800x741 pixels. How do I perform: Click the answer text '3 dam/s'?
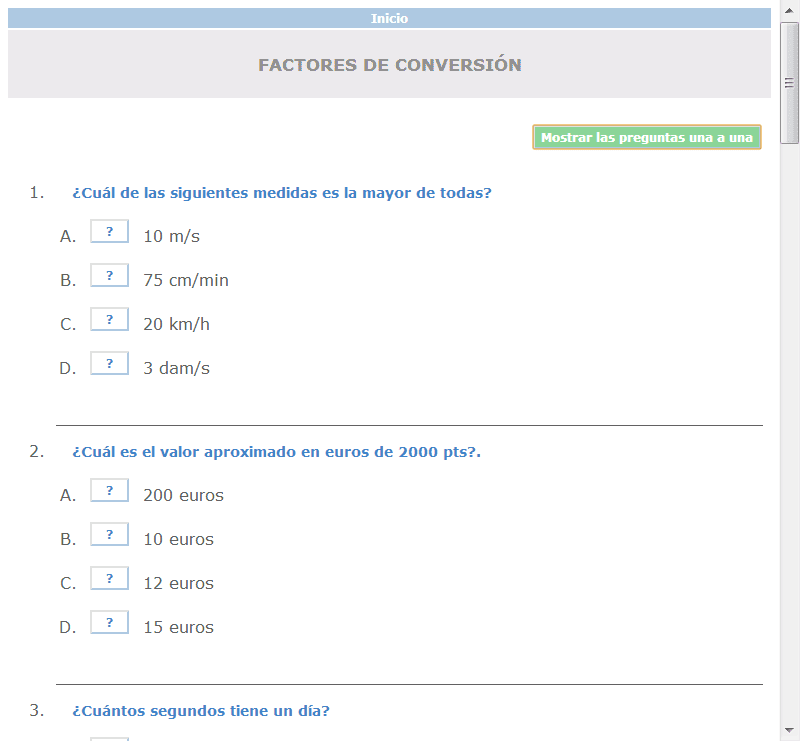point(176,368)
